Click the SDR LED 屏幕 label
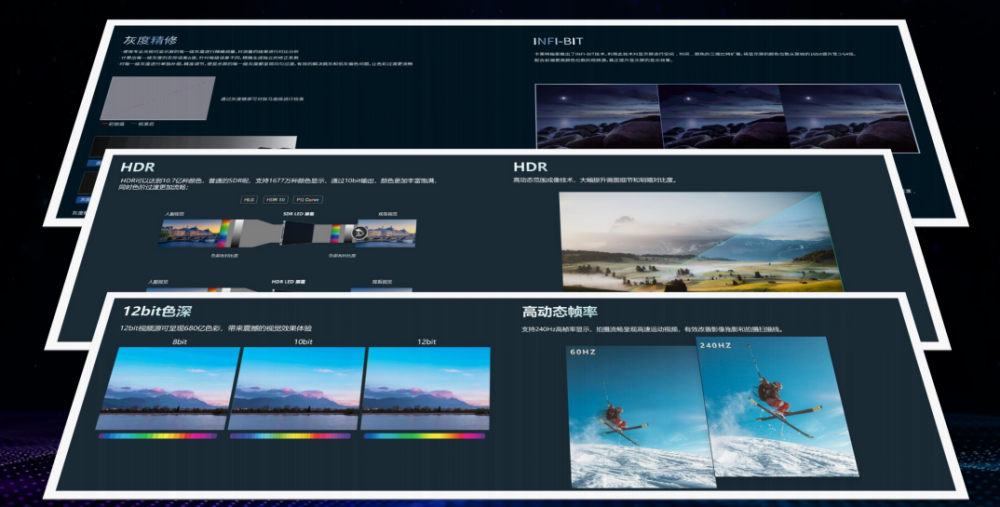The height and width of the screenshot is (507, 1000). pyautogui.click(x=299, y=214)
